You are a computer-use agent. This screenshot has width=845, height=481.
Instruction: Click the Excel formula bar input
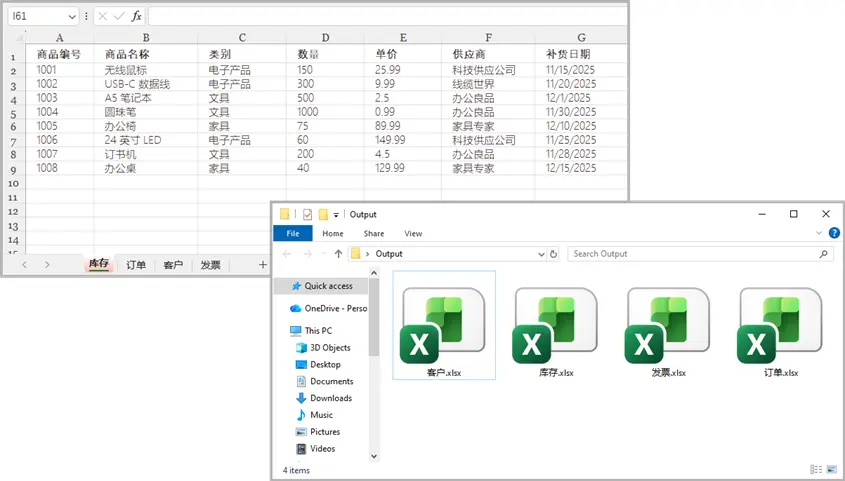point(387,16)
